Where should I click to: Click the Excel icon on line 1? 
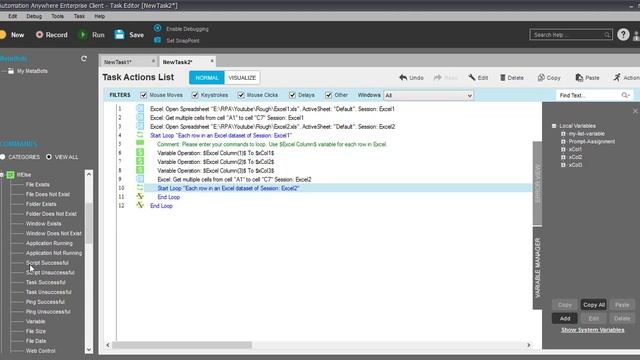[x=140, y=109]
